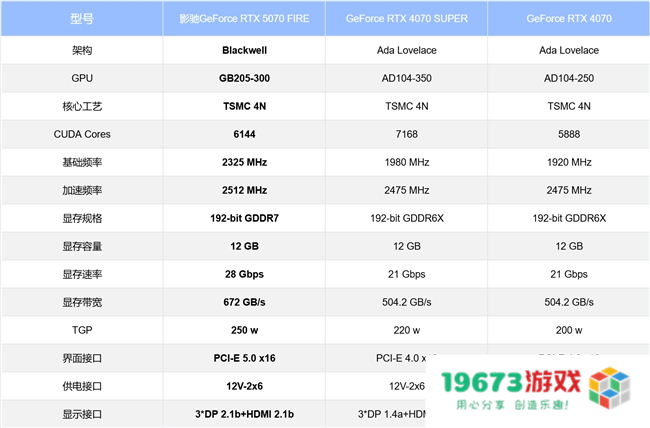
Task: Click the '192-bit GDDR7' cell
Action: (x=244, y=218)
